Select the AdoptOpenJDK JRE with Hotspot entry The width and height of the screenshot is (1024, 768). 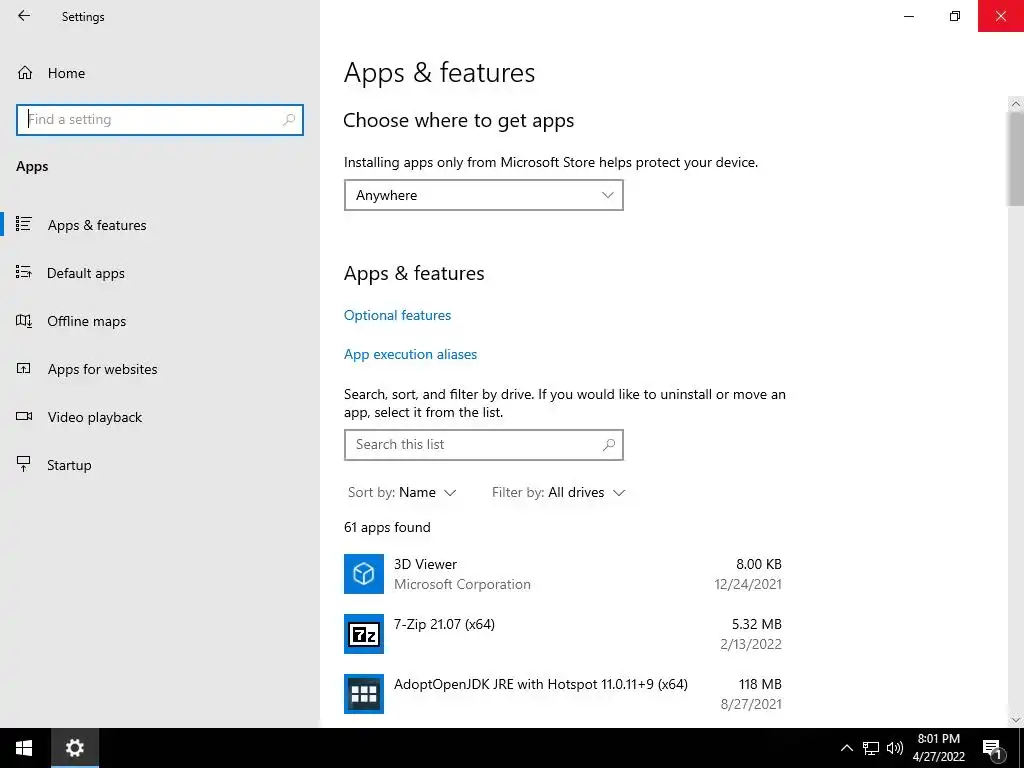click(563, 694)
